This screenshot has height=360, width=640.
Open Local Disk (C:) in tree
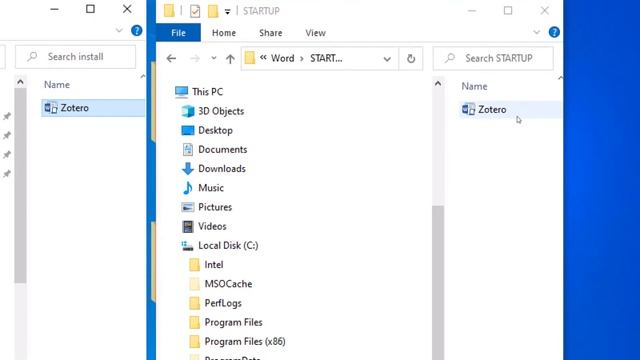click(x=228, y=245)
